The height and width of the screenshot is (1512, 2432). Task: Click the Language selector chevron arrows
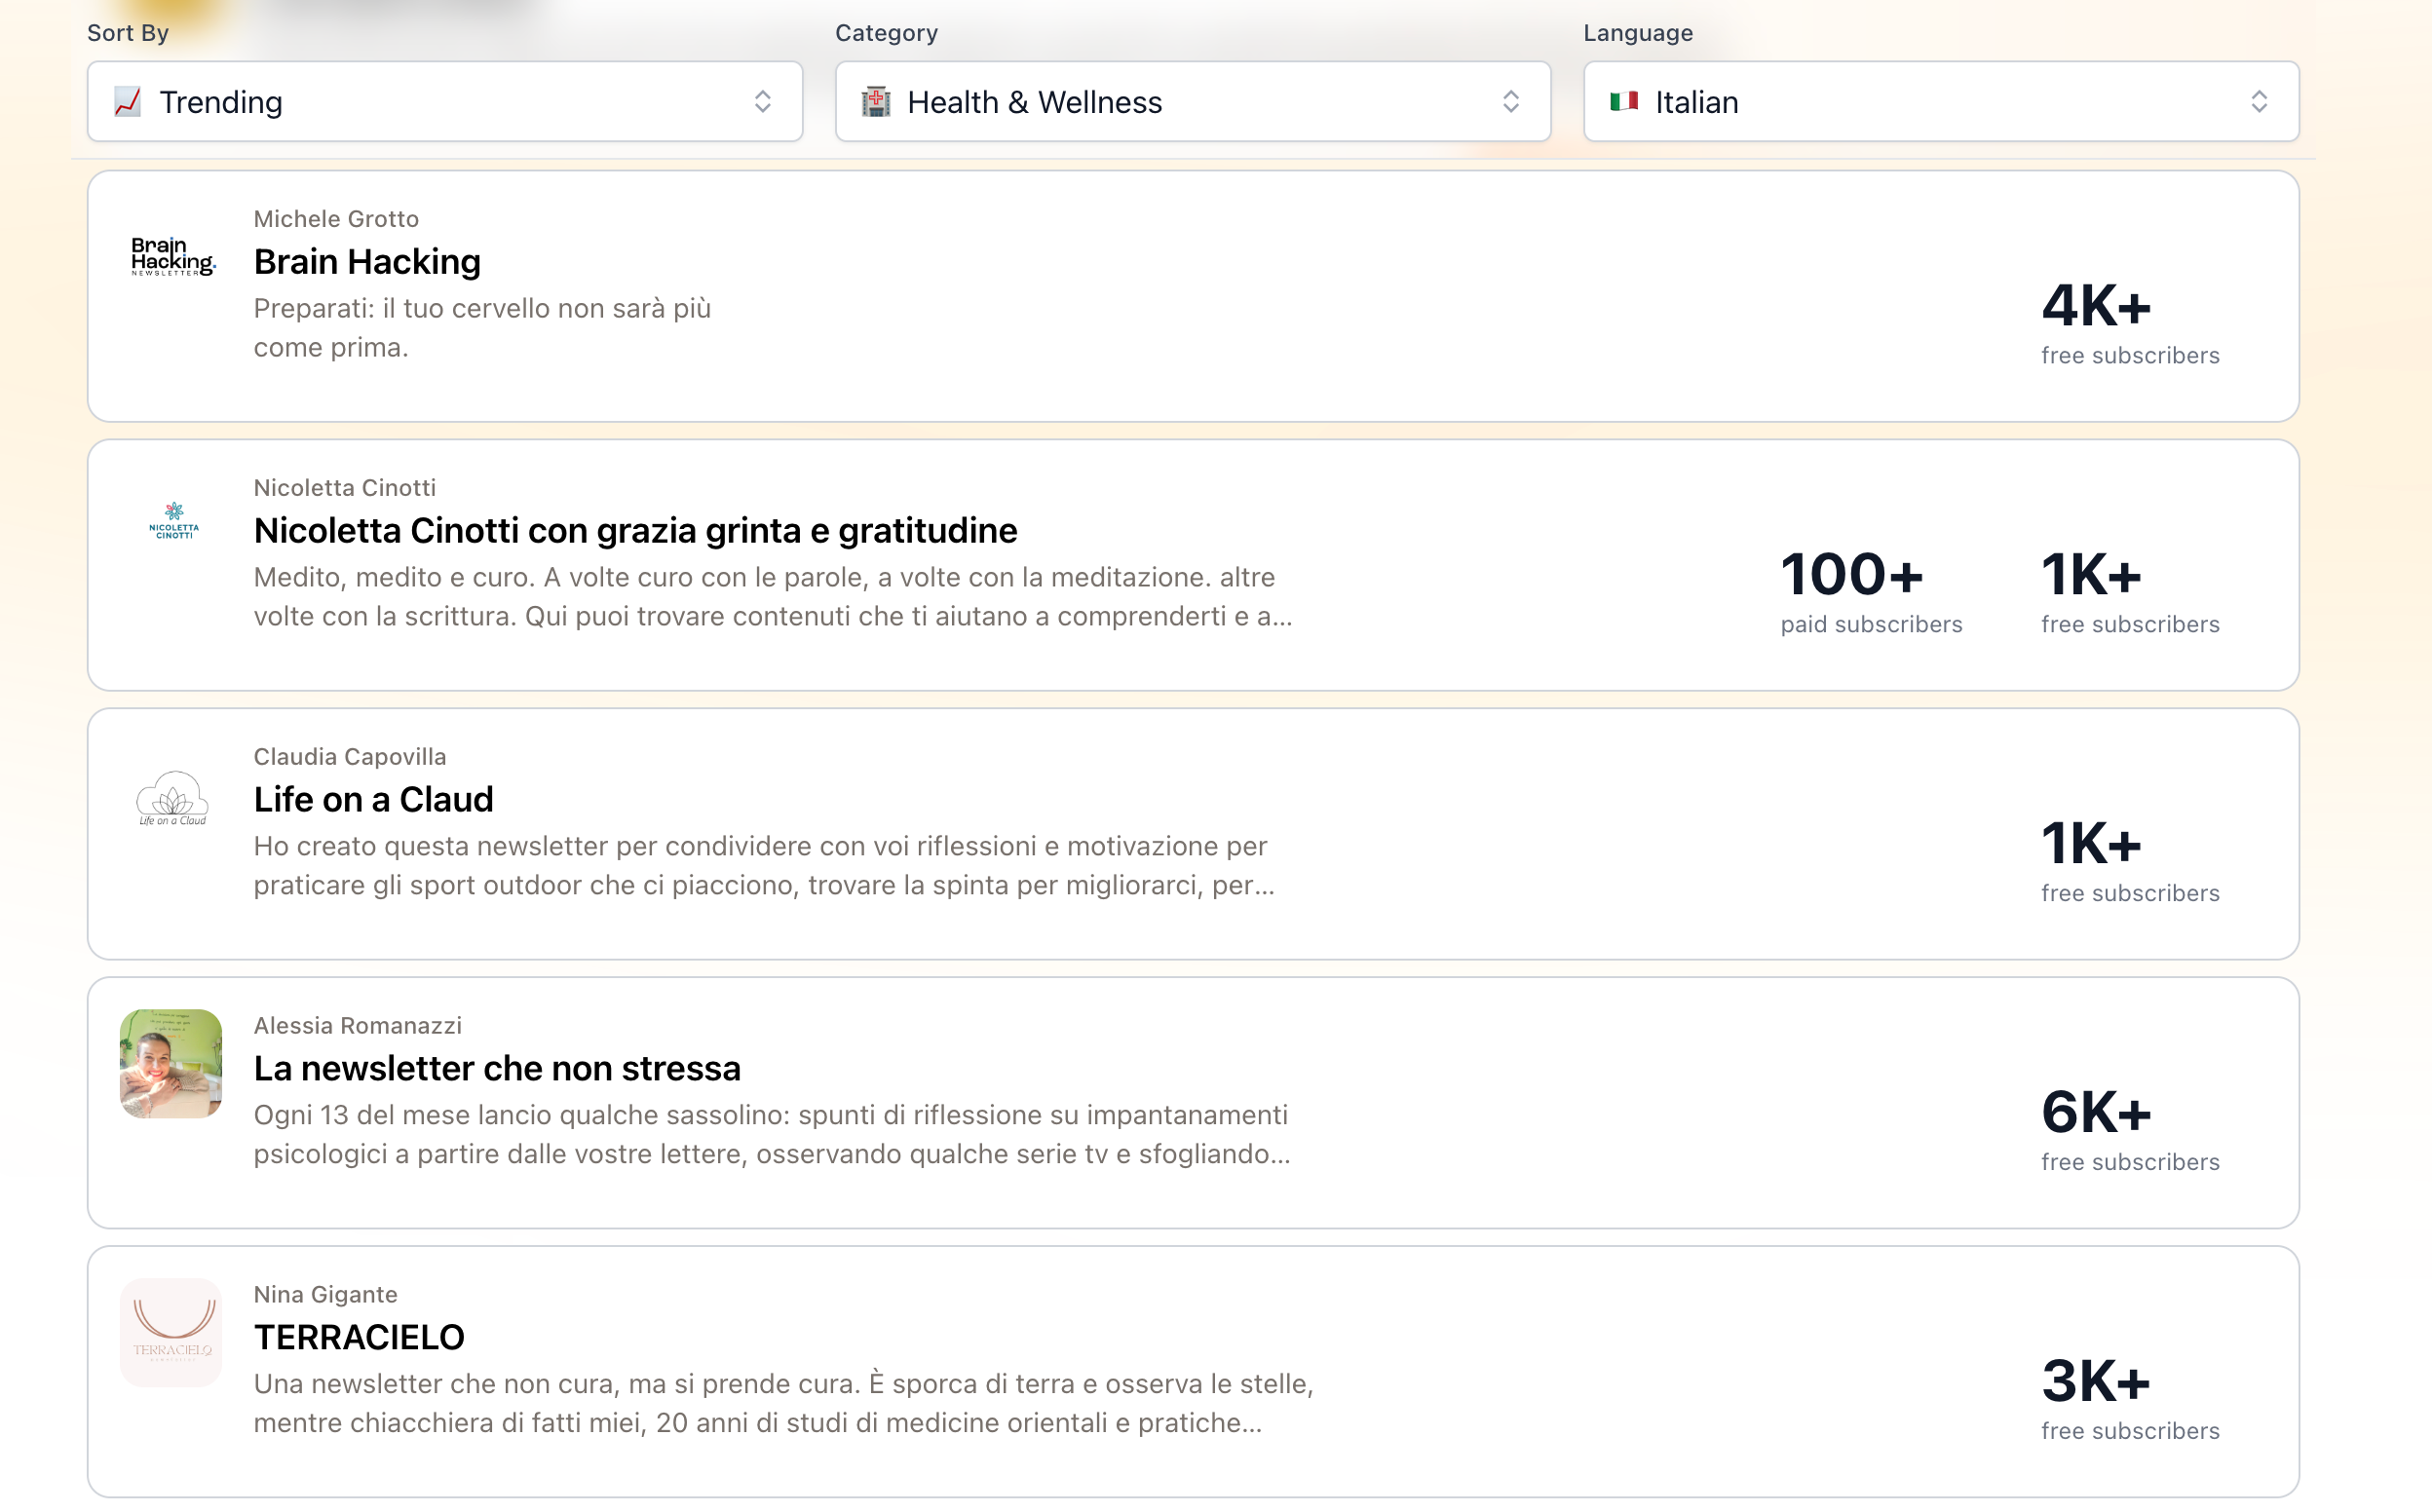pyautogui.click(x=2258, y=102)
